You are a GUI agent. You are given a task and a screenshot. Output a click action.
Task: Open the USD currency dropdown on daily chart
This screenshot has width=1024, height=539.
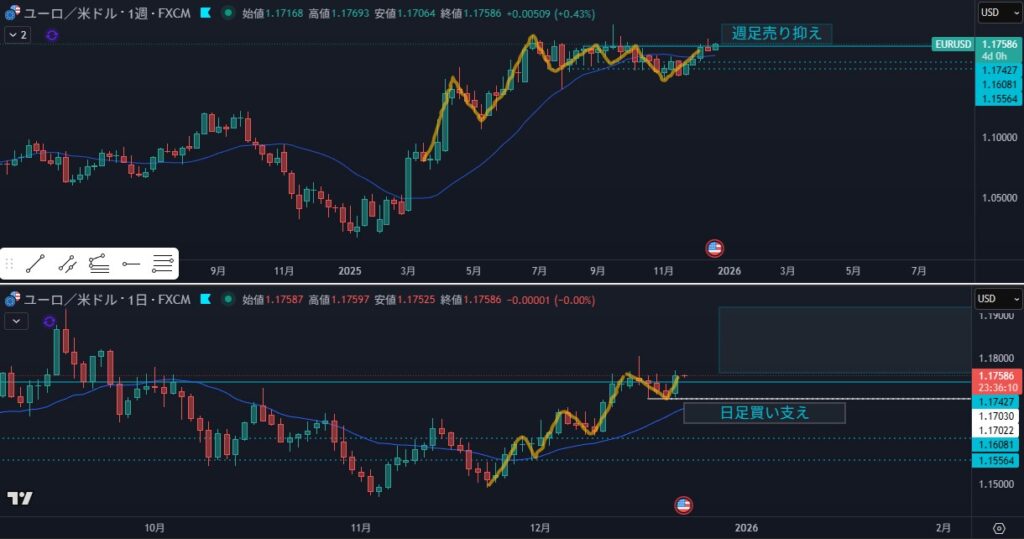tap(998, 299)
